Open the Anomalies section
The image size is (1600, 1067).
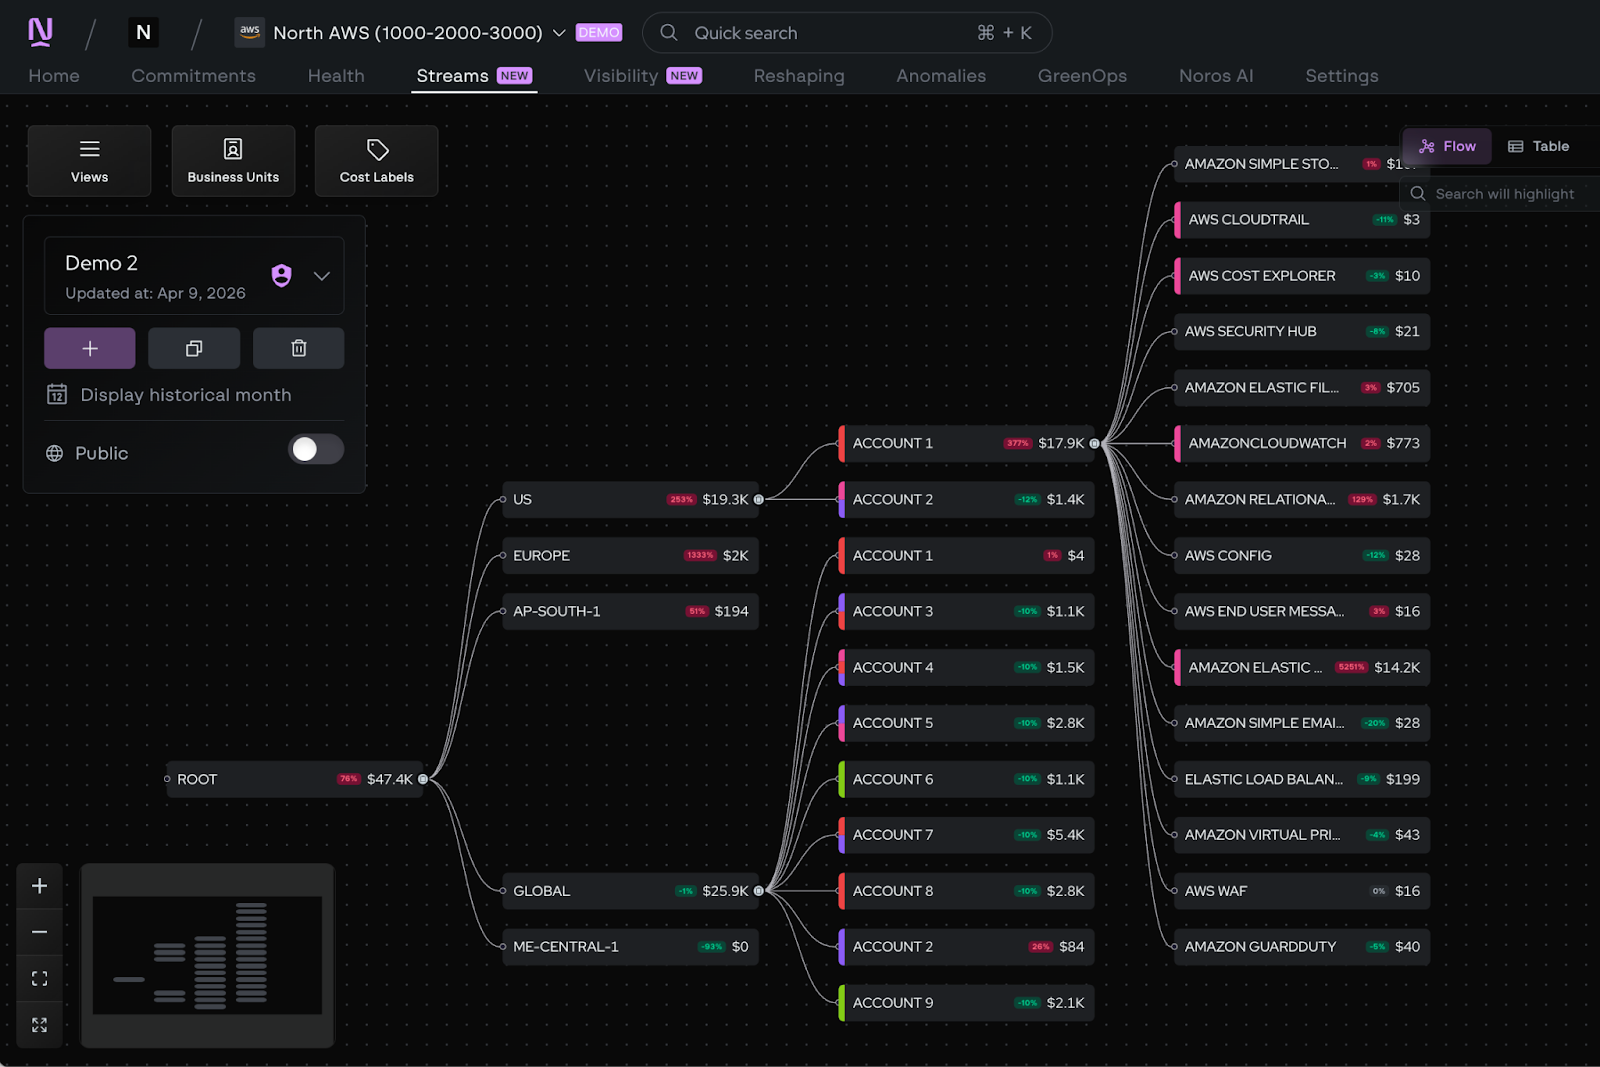940,75
